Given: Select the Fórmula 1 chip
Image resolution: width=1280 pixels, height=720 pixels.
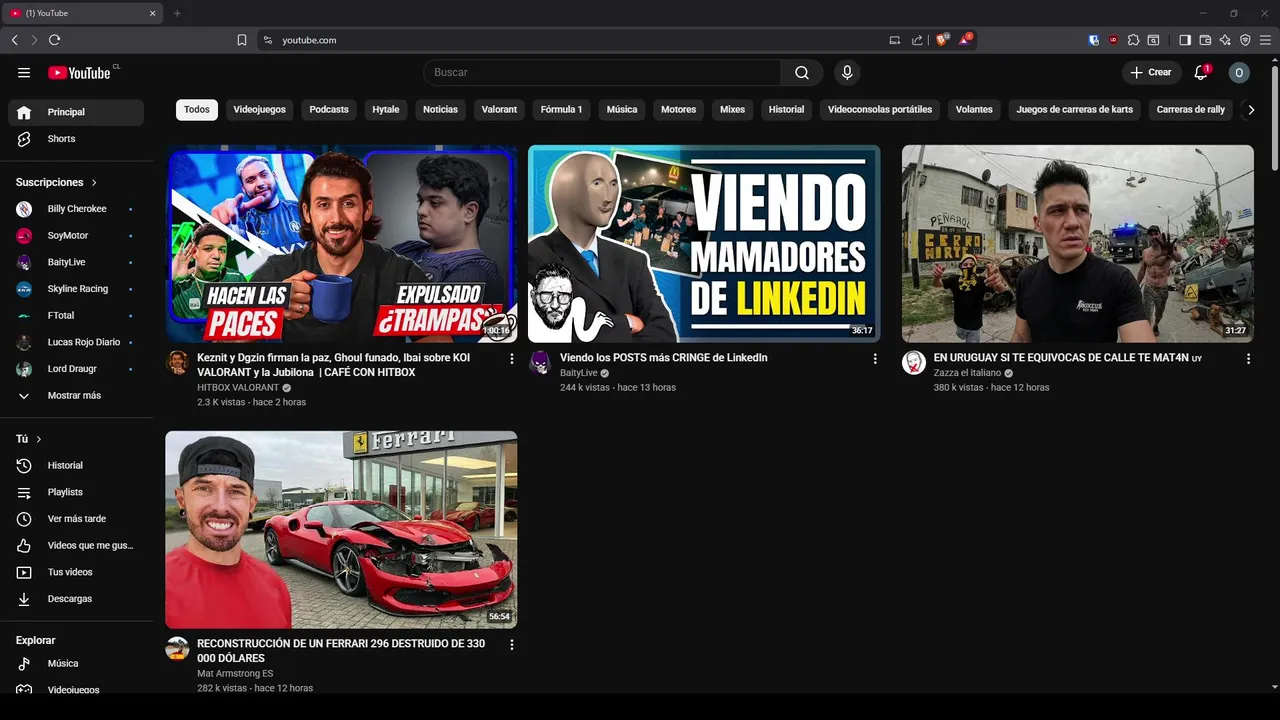Looking at the screenshot, I should pyautogui.click(x=561, y=110).
